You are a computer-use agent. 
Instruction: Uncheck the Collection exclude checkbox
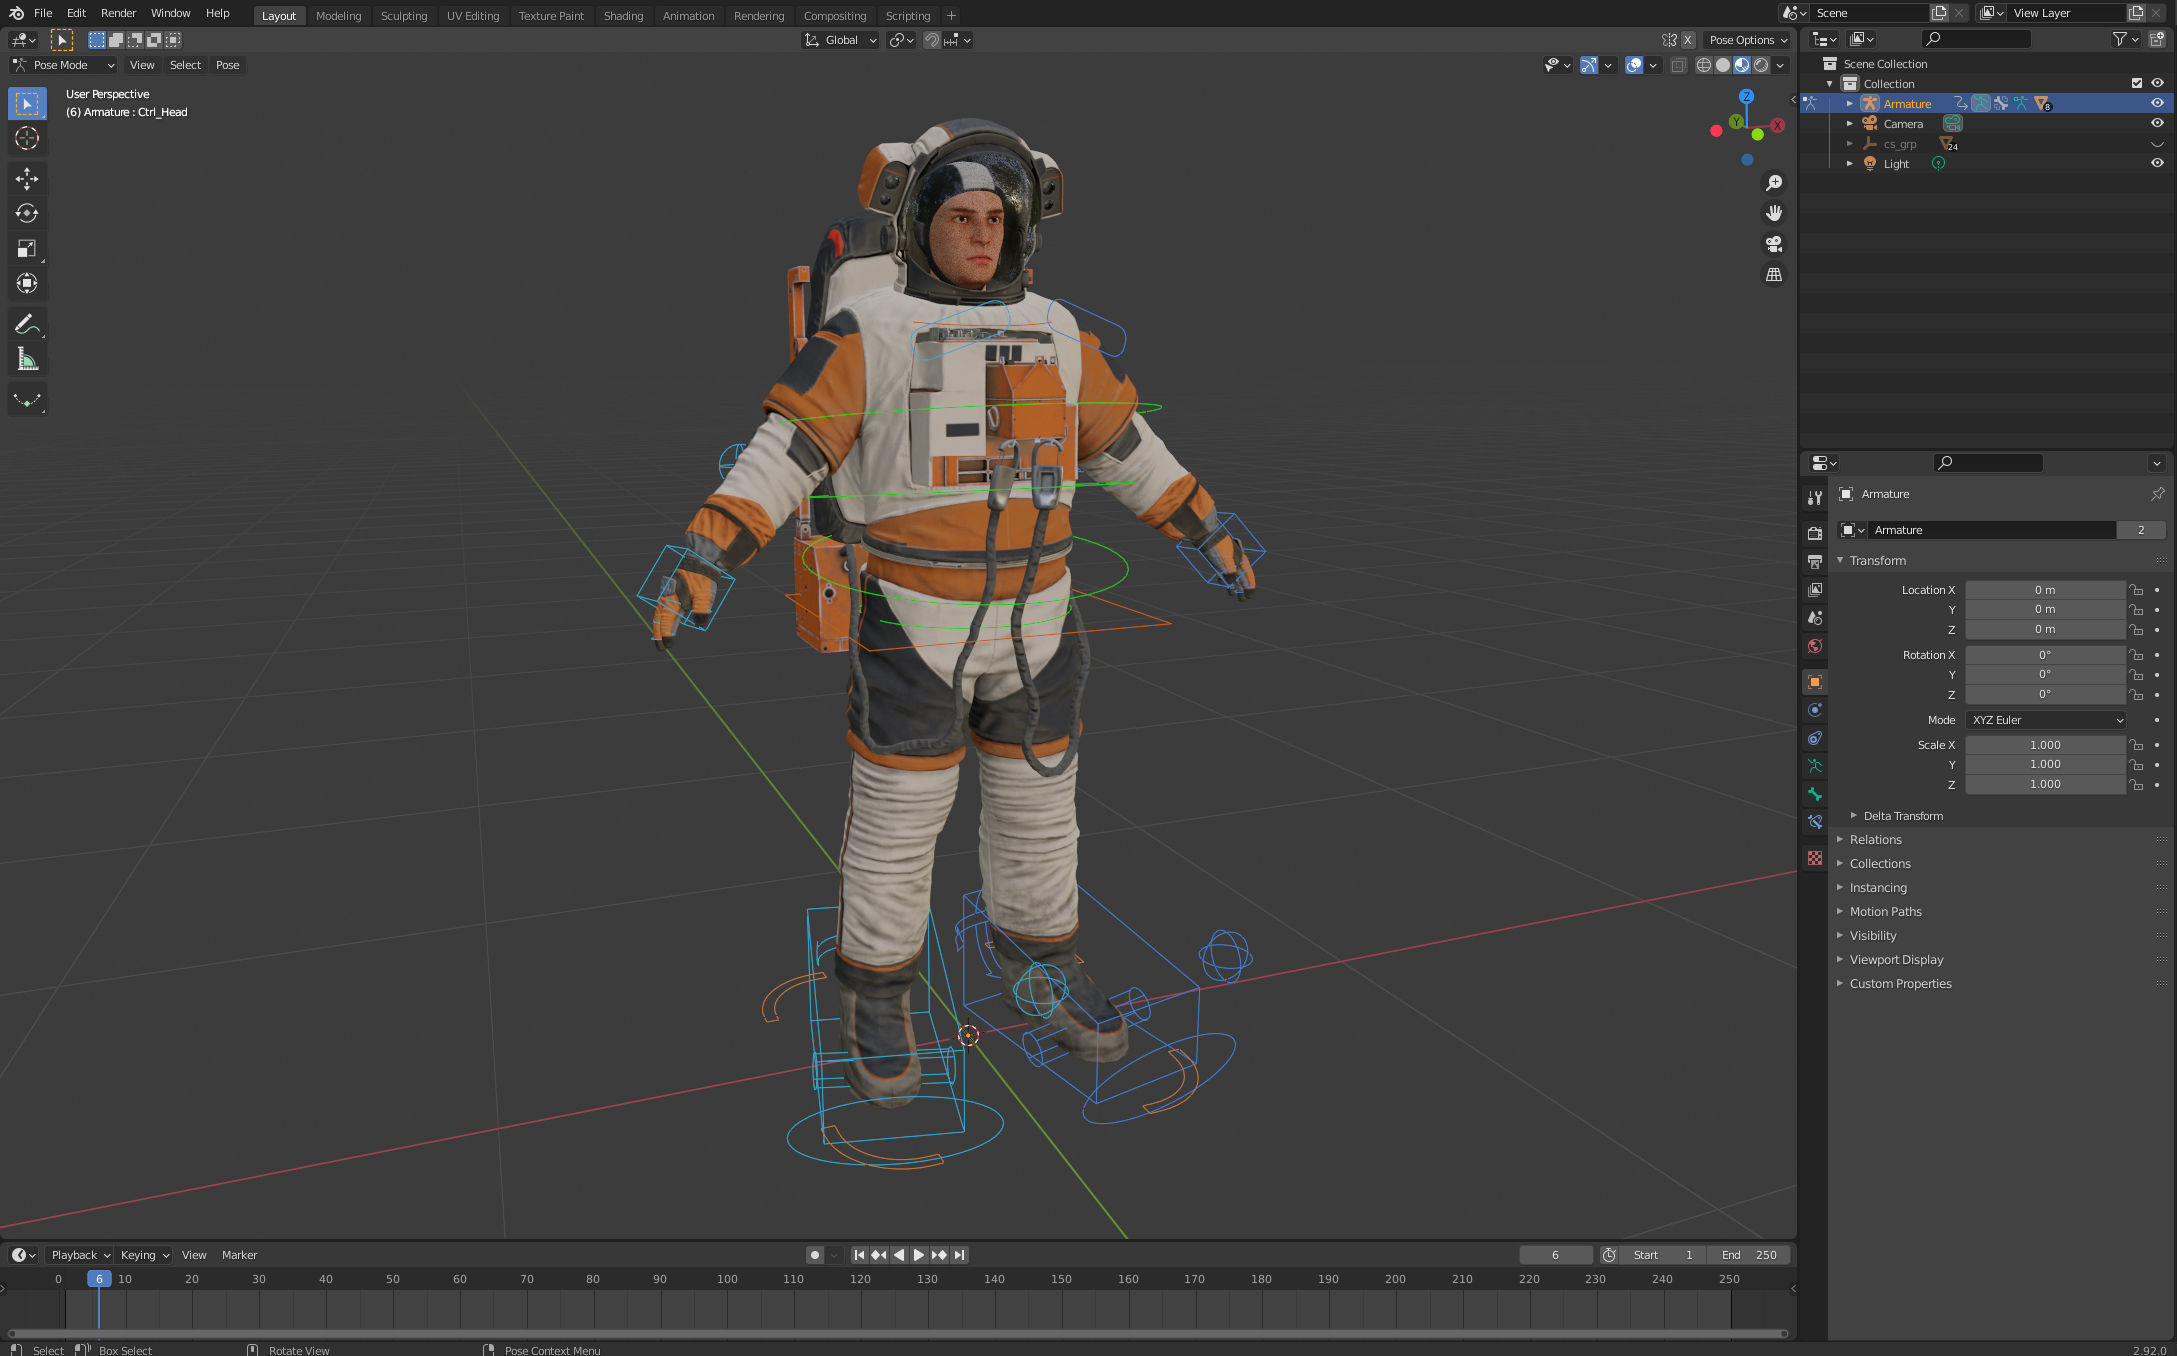click(2137, 83)
